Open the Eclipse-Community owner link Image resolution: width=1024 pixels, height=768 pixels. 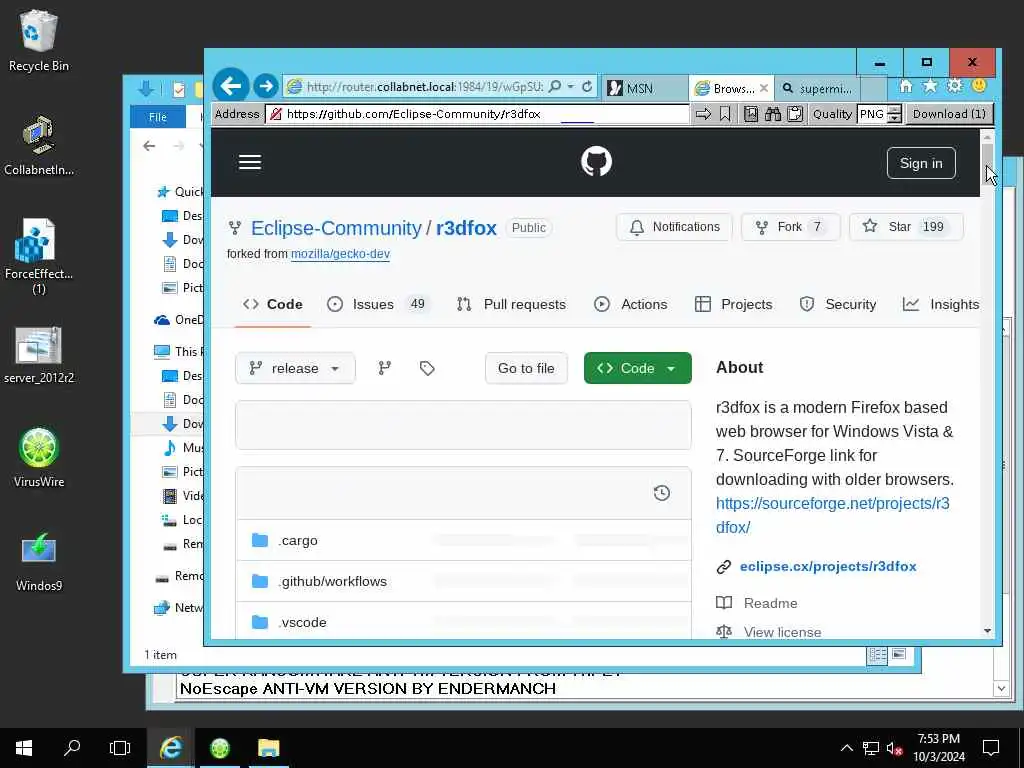(336, 228)
